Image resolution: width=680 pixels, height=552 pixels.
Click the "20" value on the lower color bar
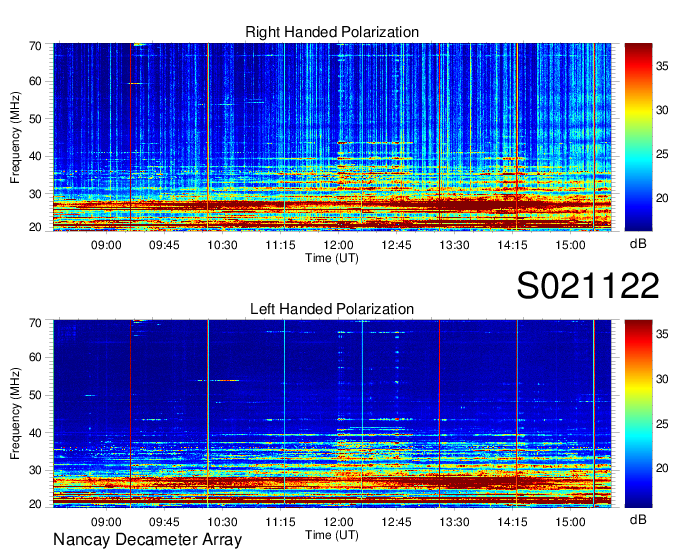pos(662,468)
